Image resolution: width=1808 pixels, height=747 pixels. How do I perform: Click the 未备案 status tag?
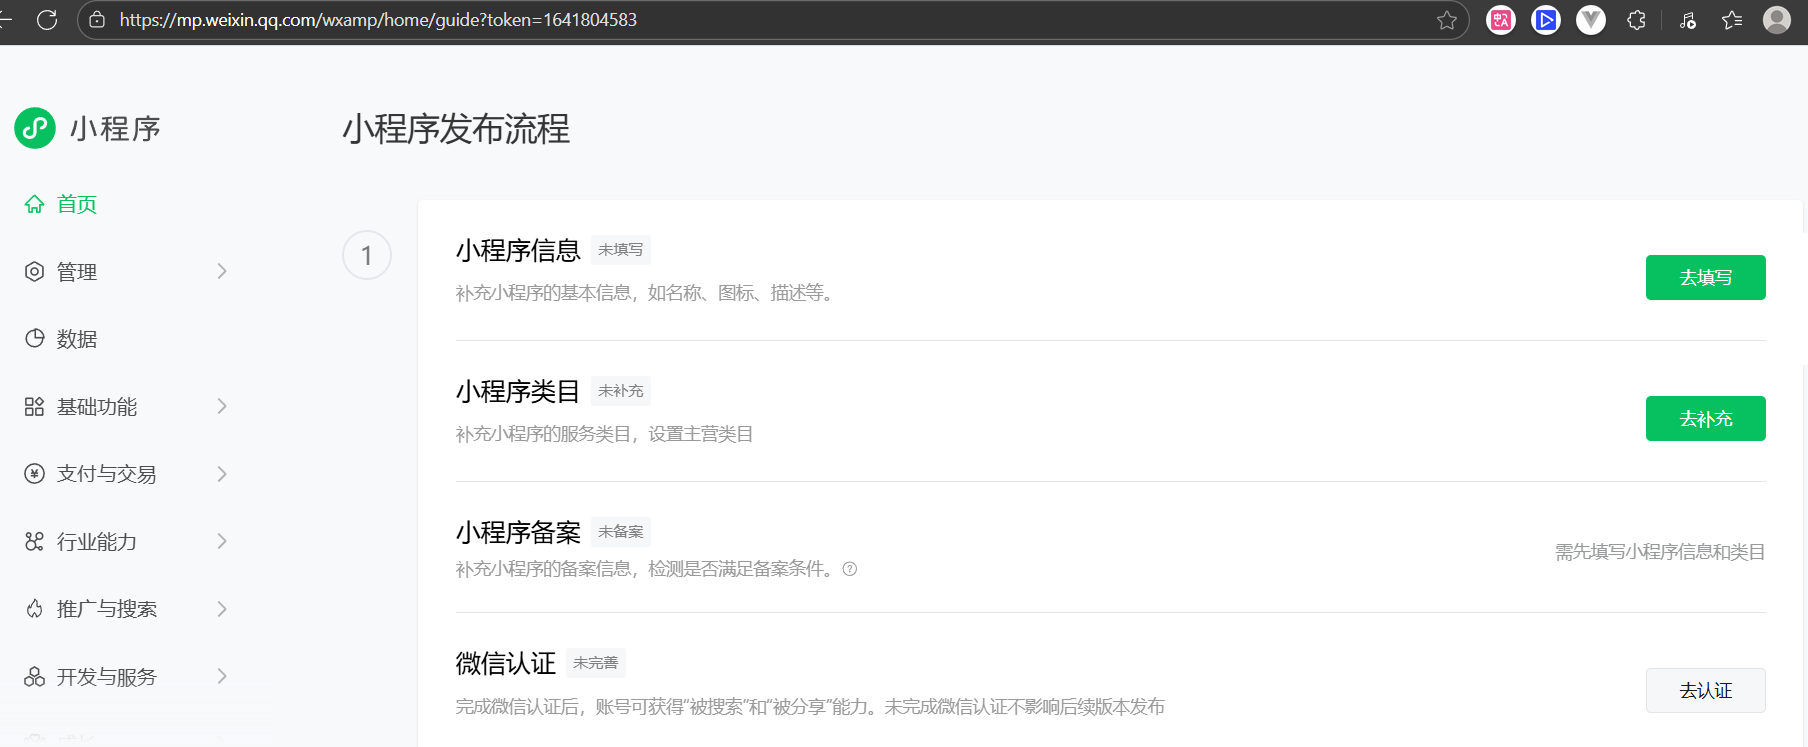pos(621,532)
